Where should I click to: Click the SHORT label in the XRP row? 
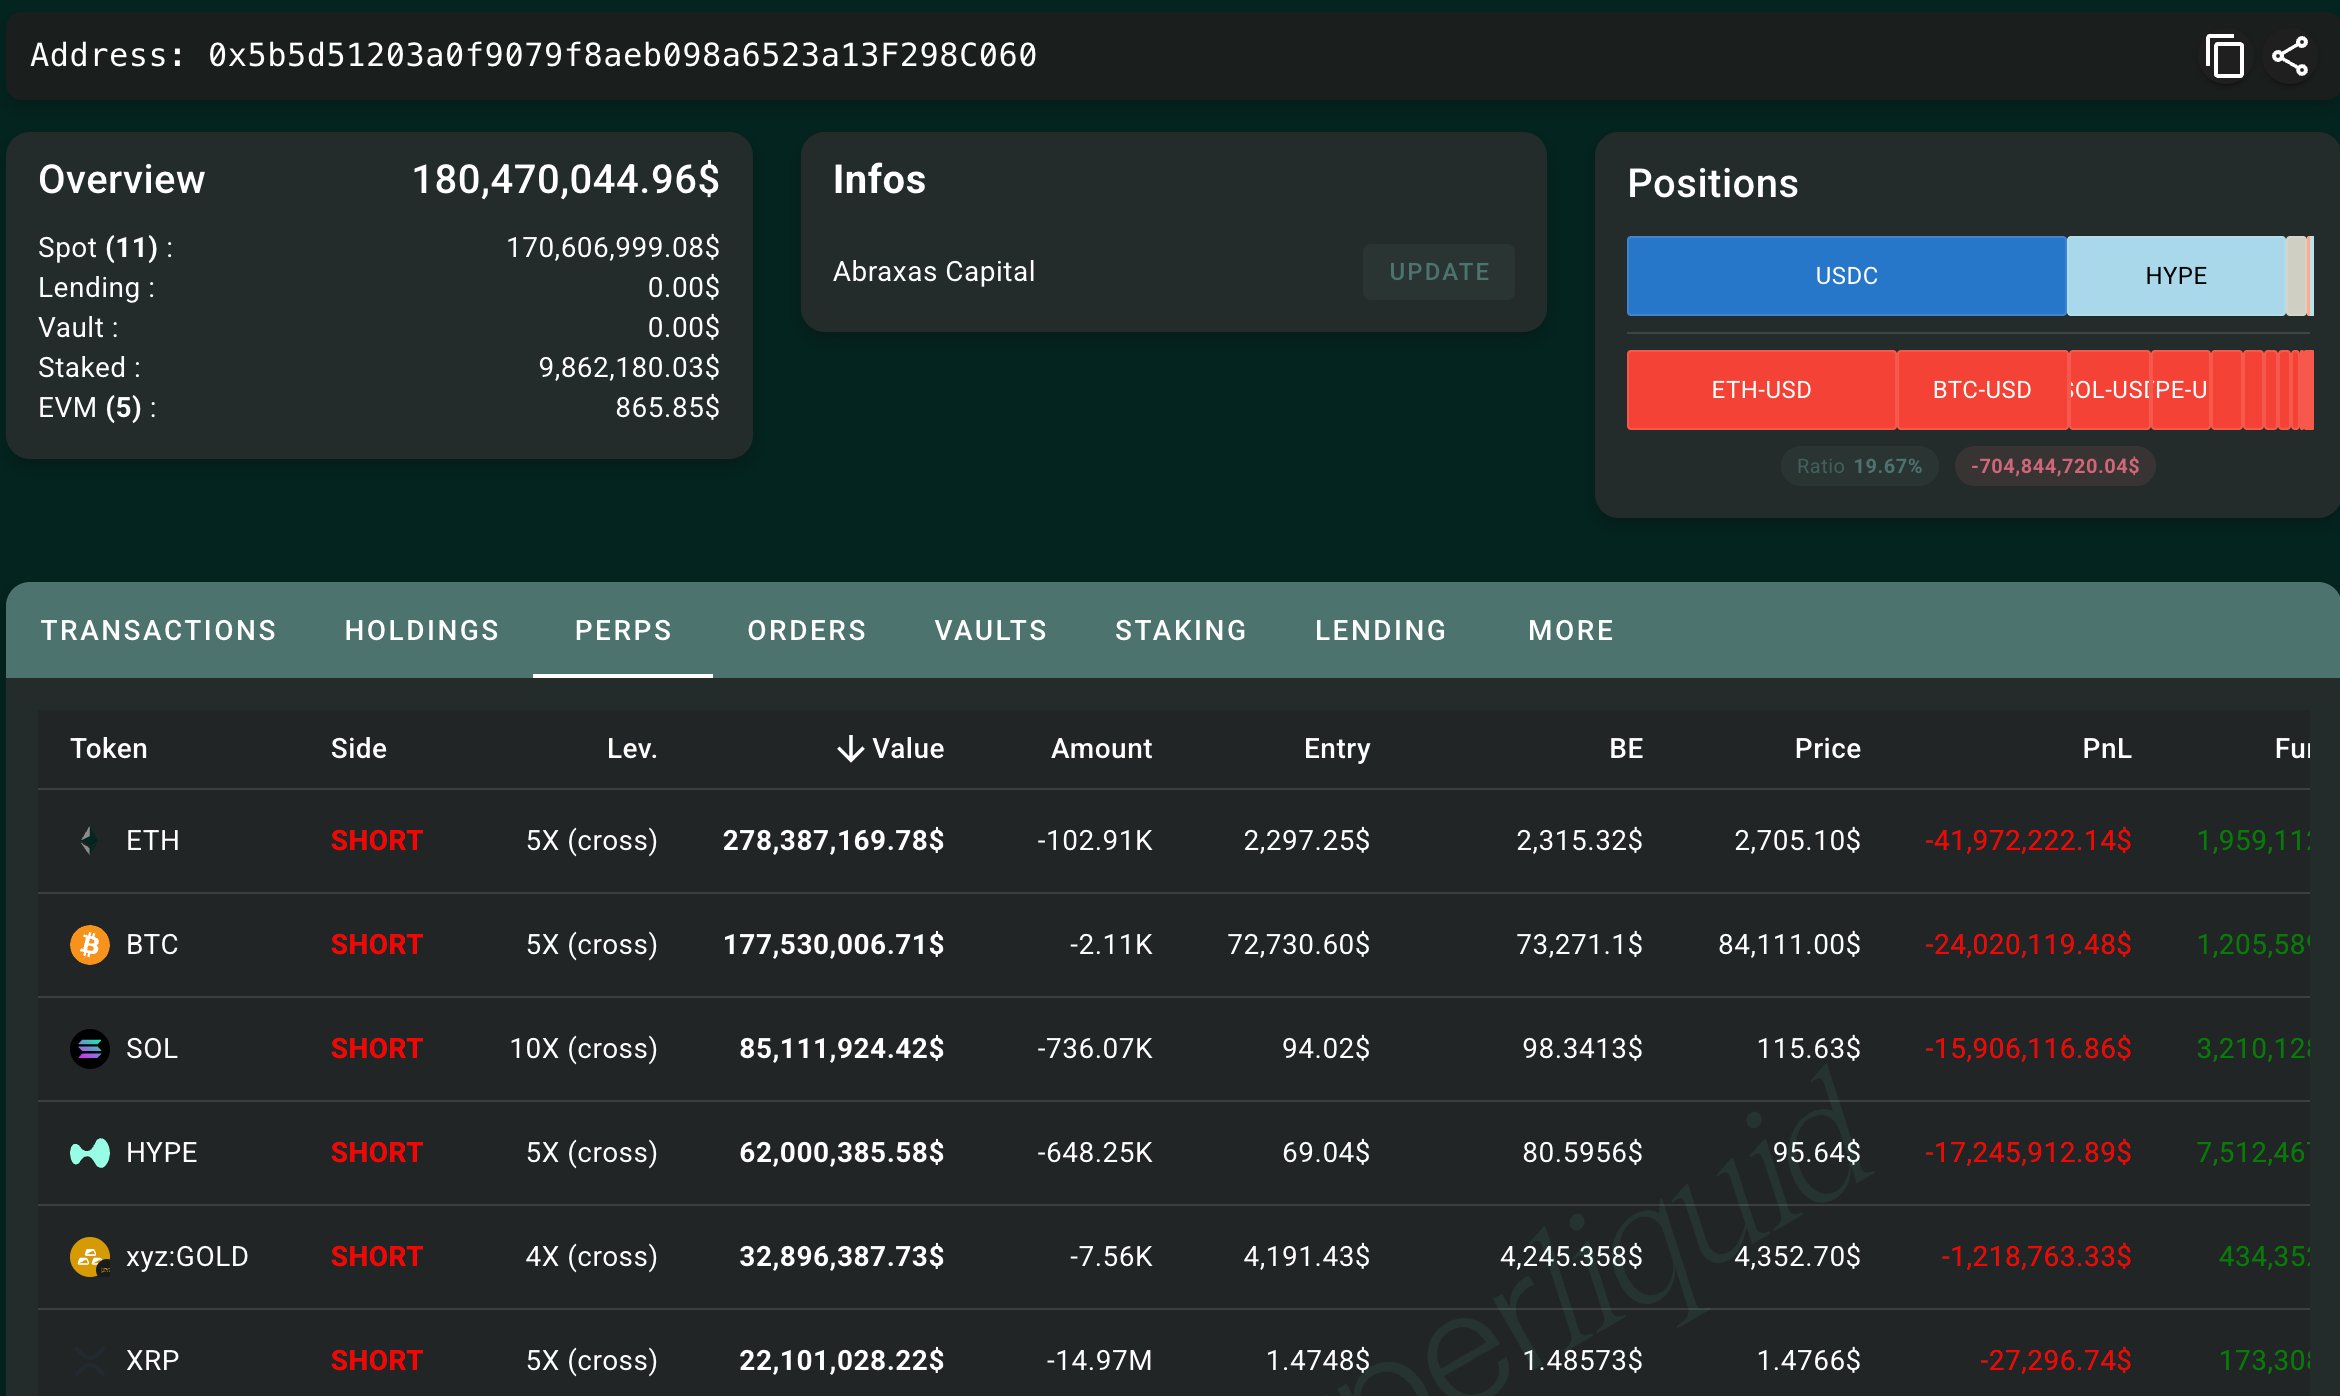click(377, 1361)
